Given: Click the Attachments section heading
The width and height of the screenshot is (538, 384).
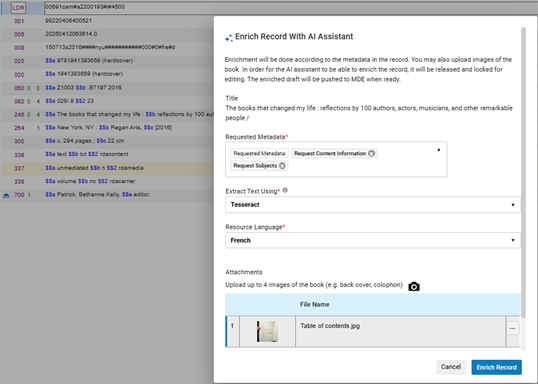Looking at the screenshot, I should pyautogui.click(x=244, y=272).
